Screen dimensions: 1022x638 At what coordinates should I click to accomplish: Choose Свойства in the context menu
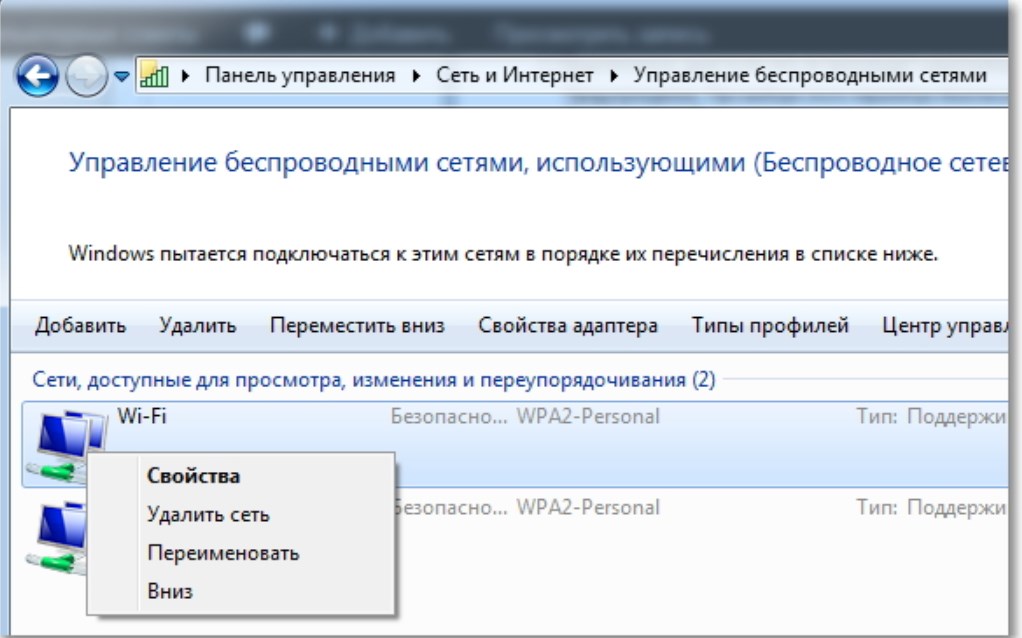point(194,476)
